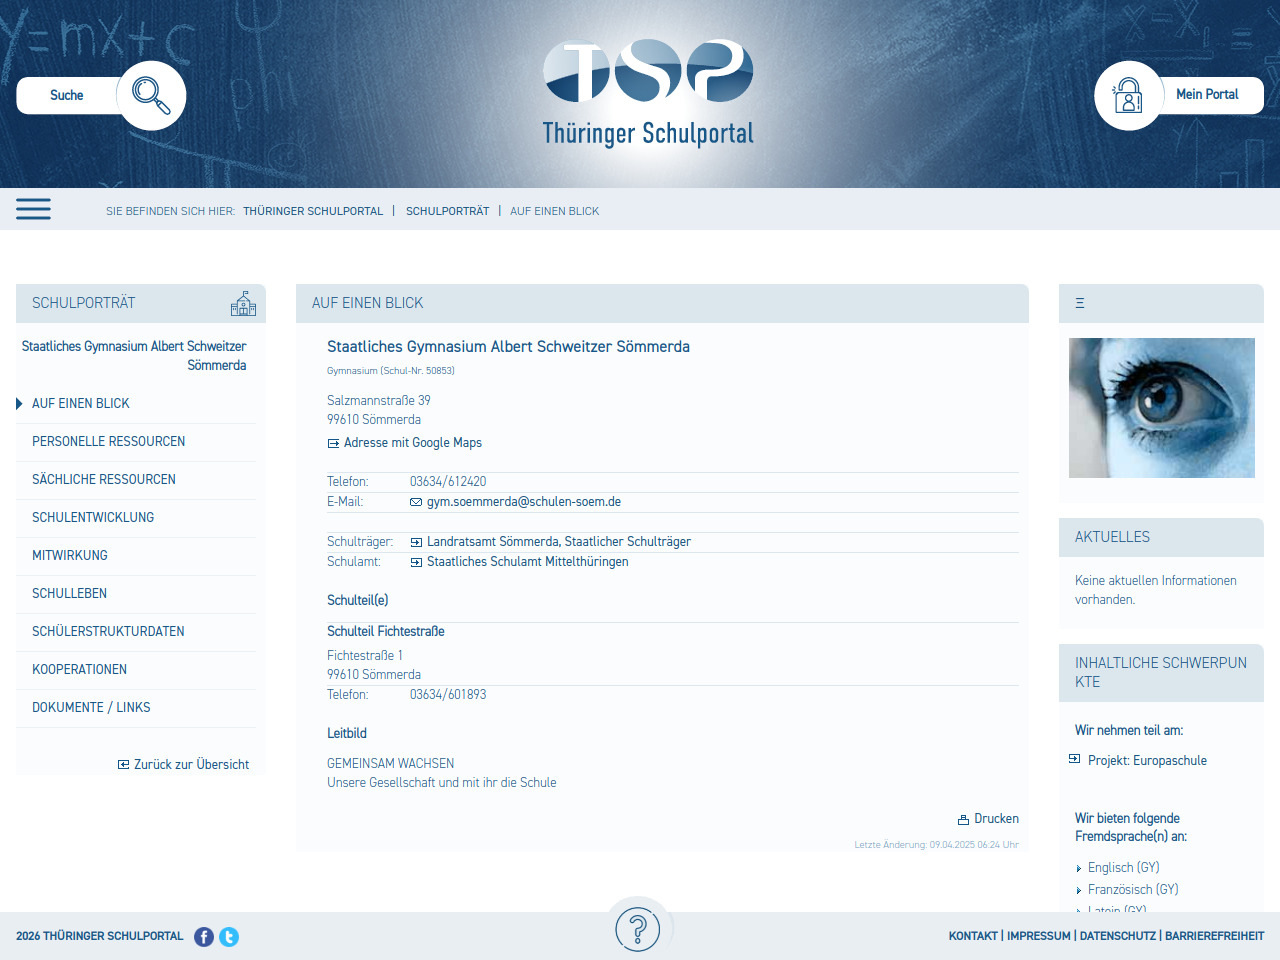1280x960 pixels.
Task: Click the school building icon in Schulporträt header
Action: click(x=243, y=304)
